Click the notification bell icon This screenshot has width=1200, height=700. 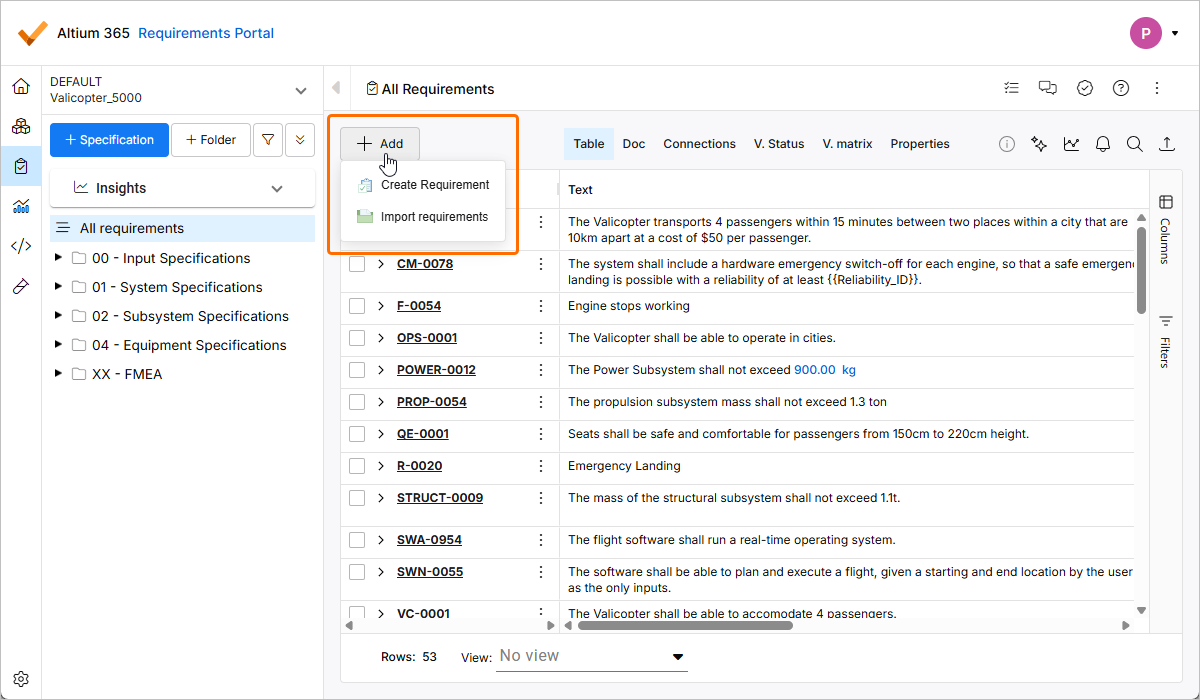(1103, 144)
